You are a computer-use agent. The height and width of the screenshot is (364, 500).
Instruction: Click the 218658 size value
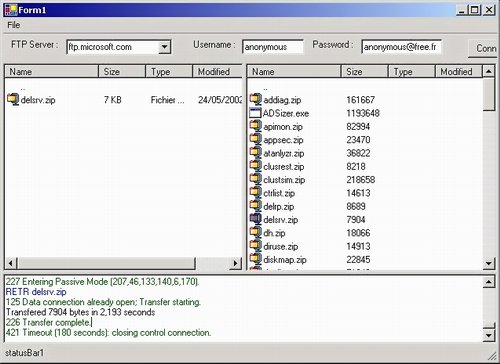361,180
